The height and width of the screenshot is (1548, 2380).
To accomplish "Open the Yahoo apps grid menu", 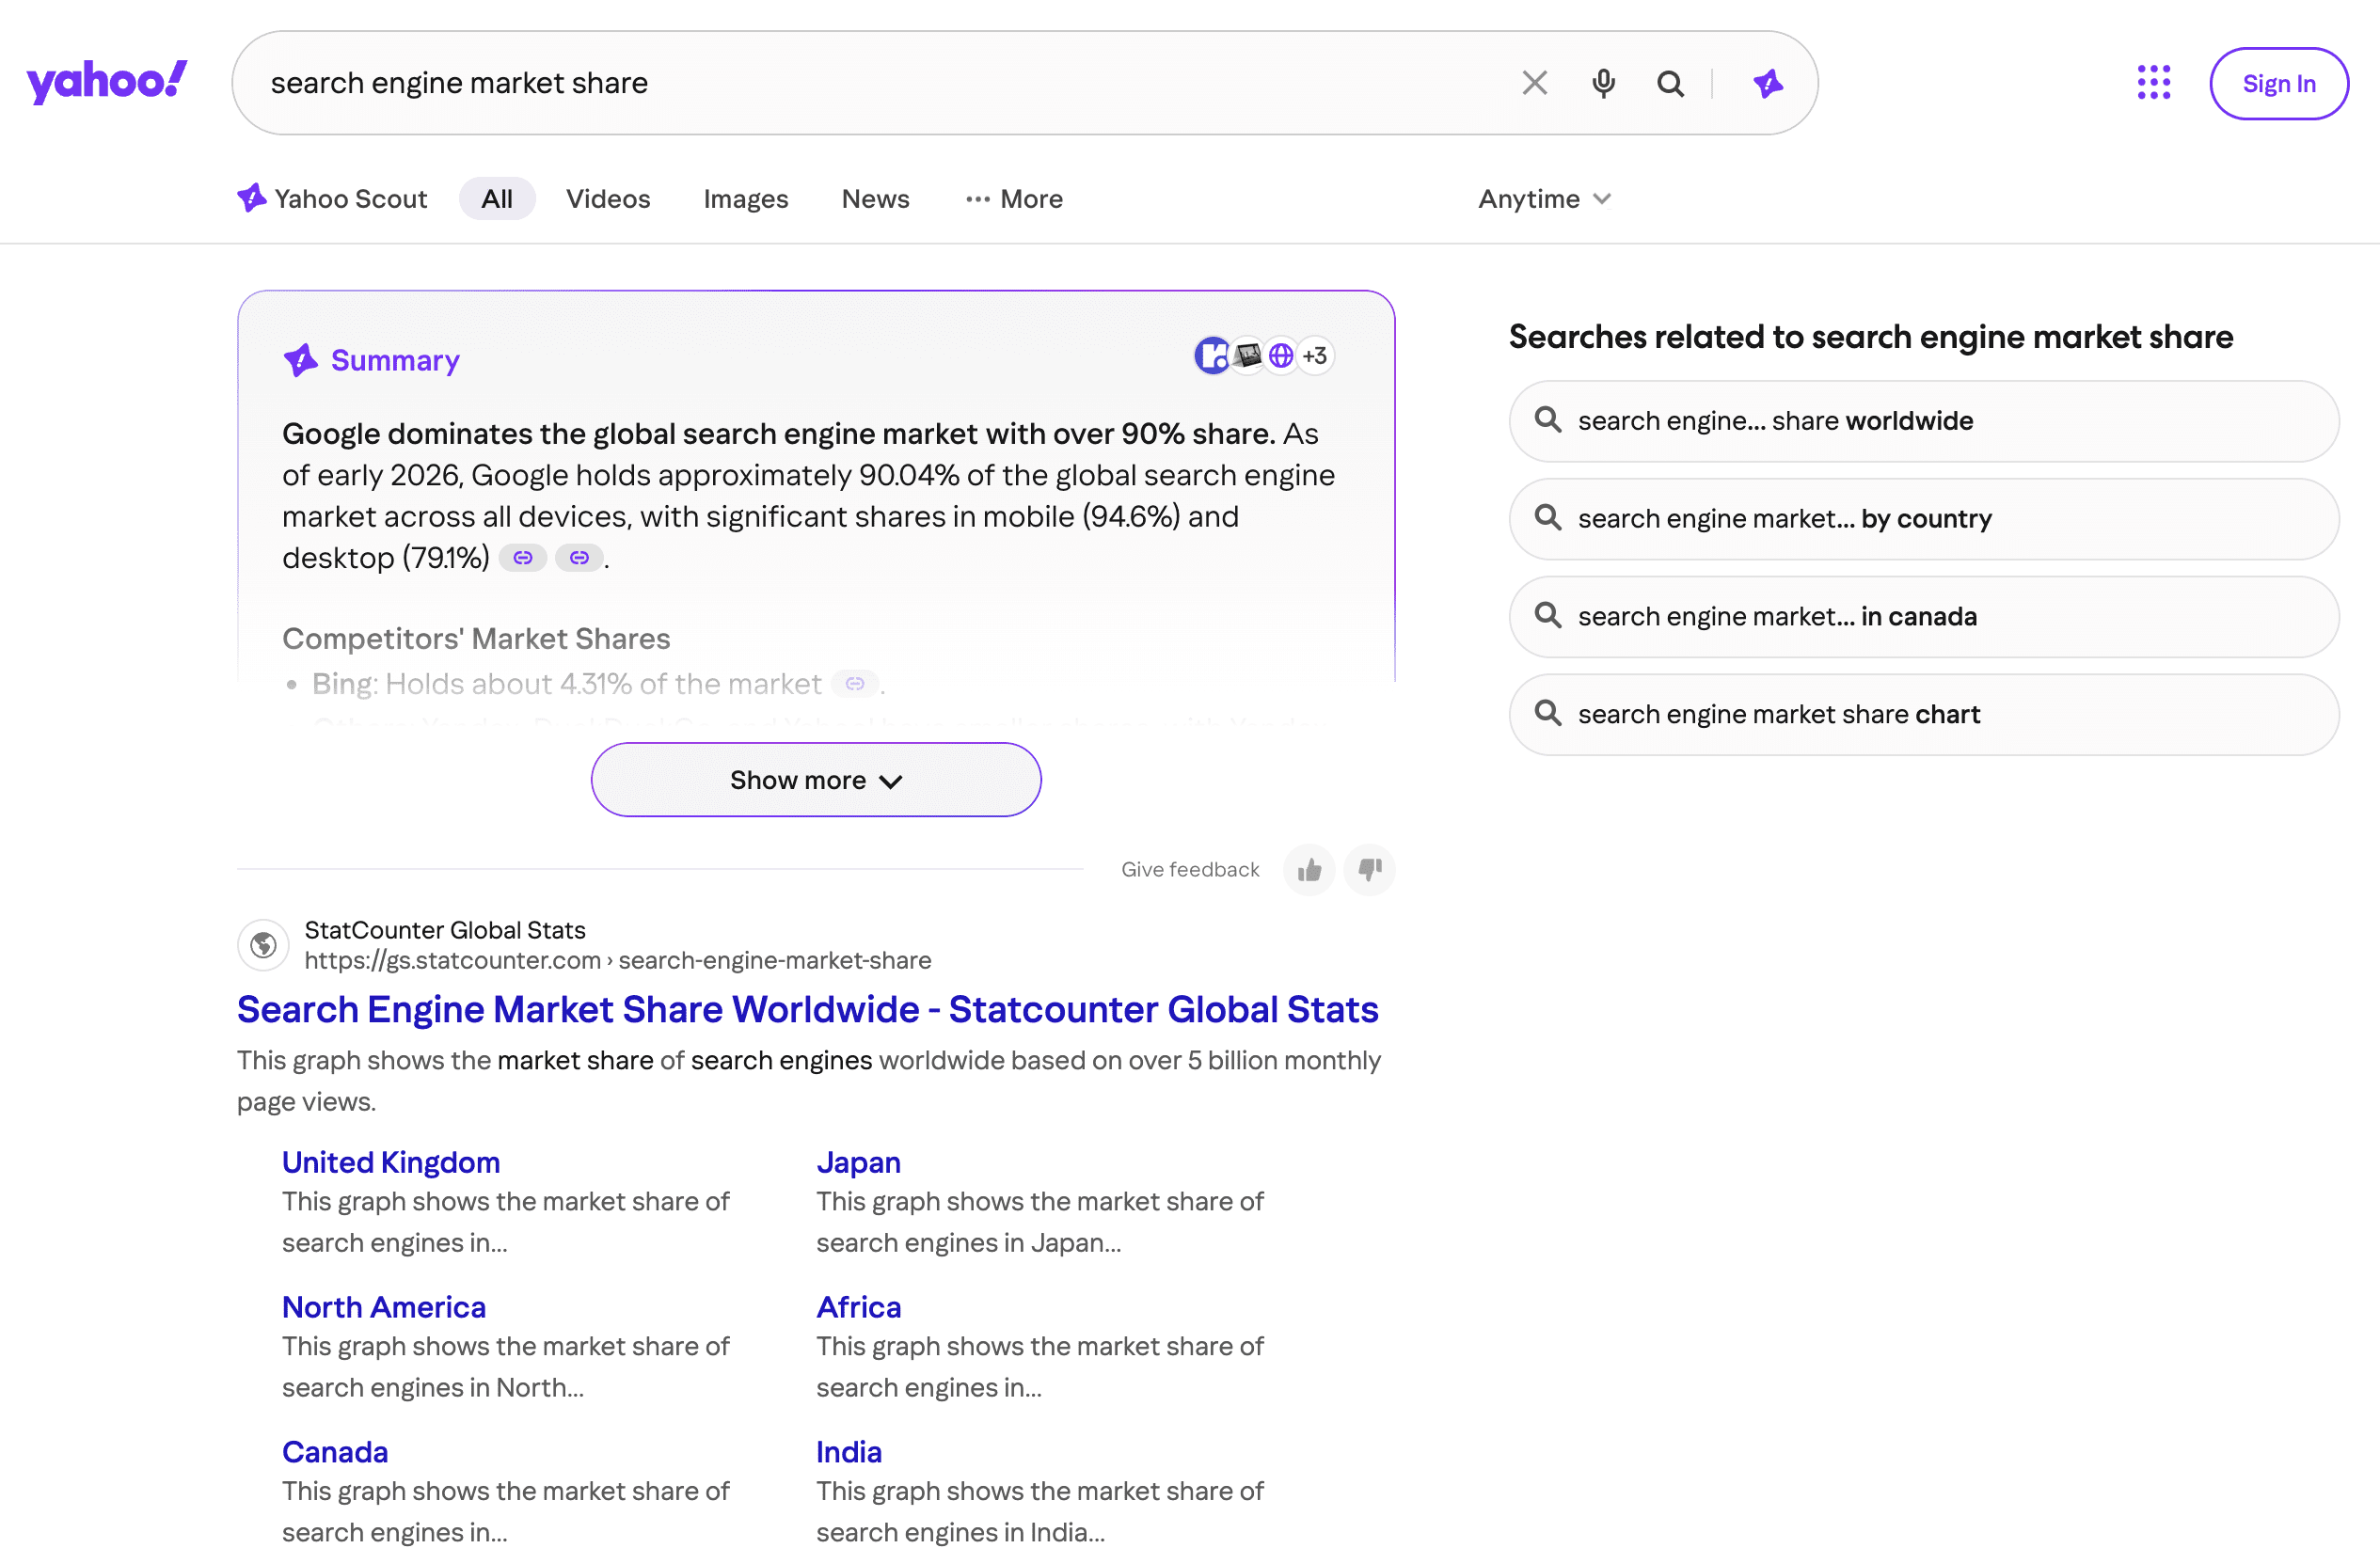I will coord(2153,83).
